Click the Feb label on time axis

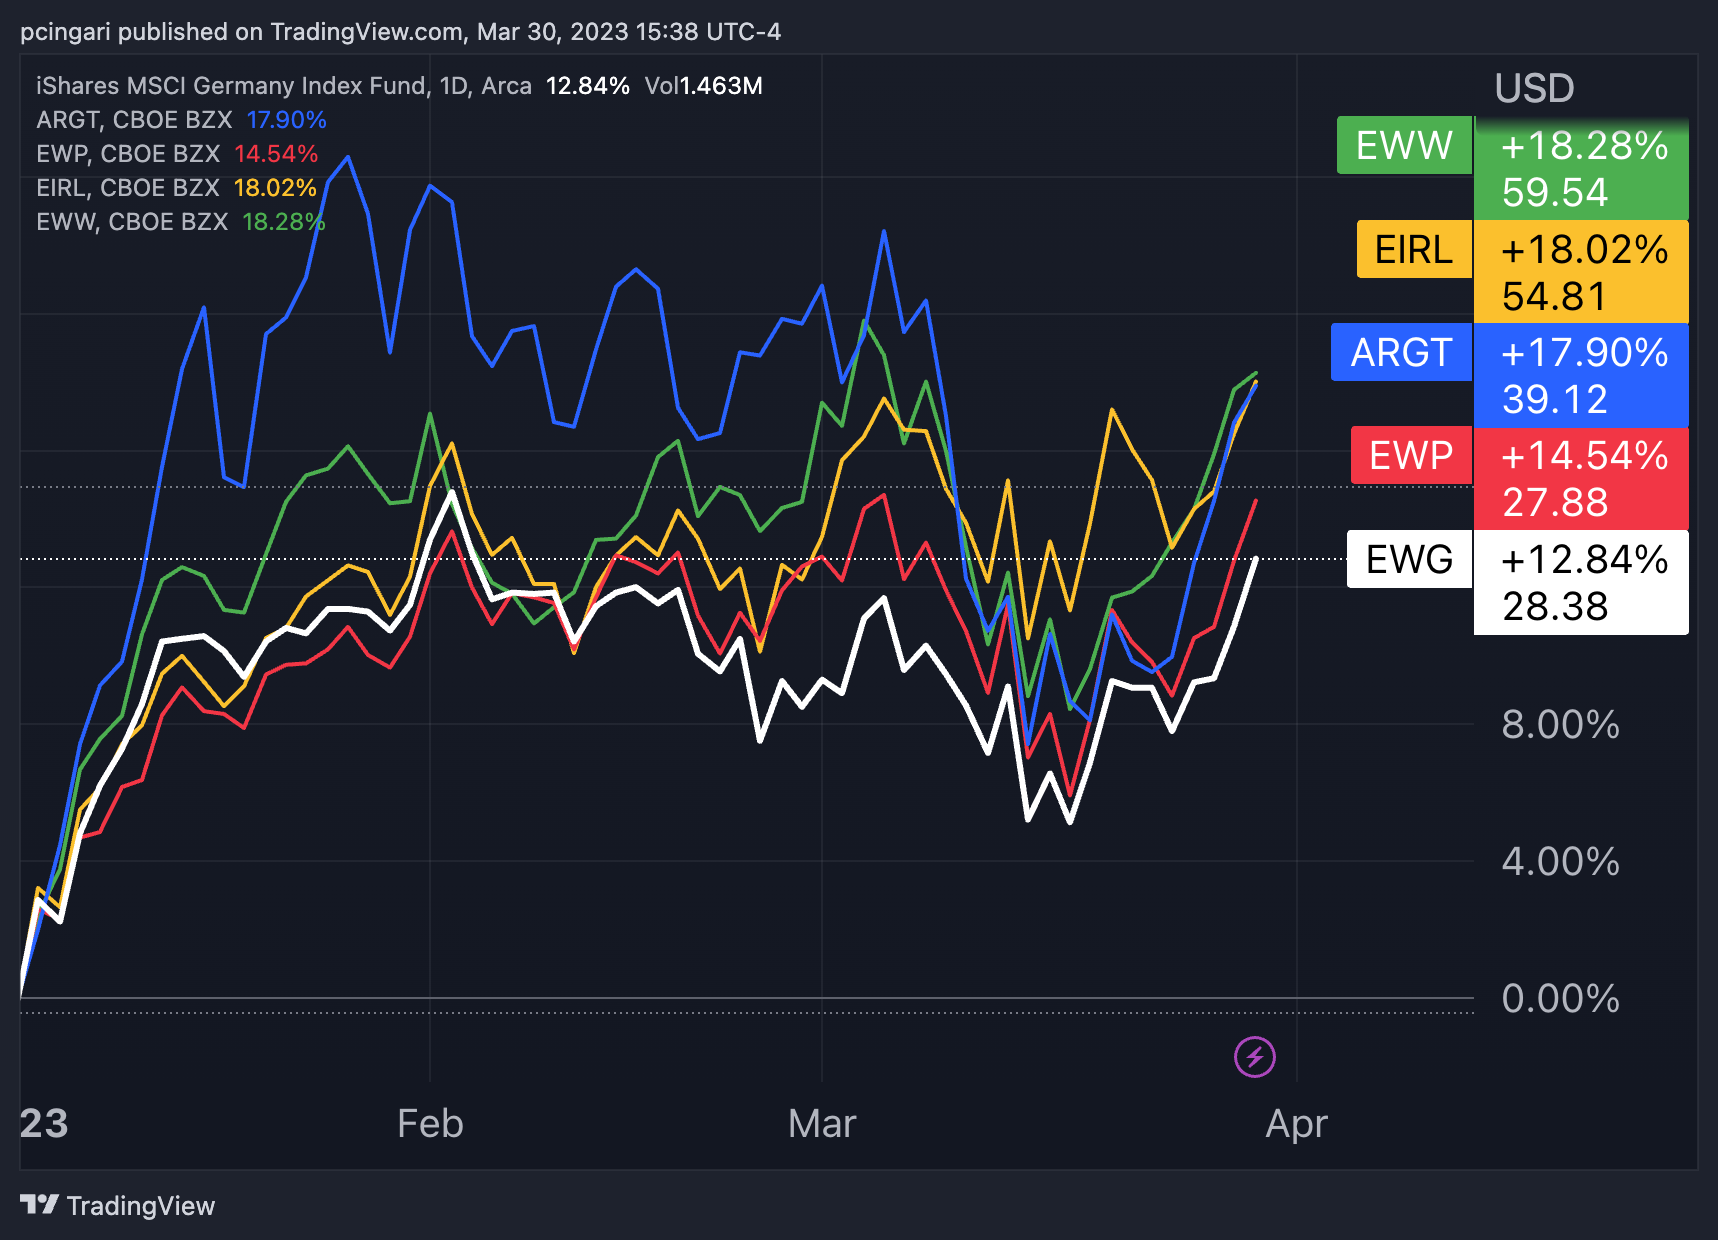(430, 1124)
